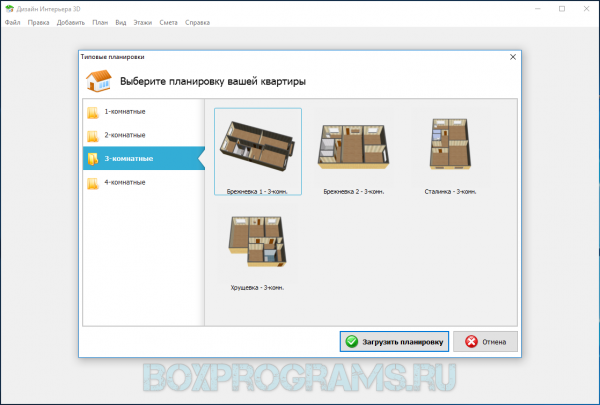
Task: Select the 4-комнатные category
Action: click(144, 182)
